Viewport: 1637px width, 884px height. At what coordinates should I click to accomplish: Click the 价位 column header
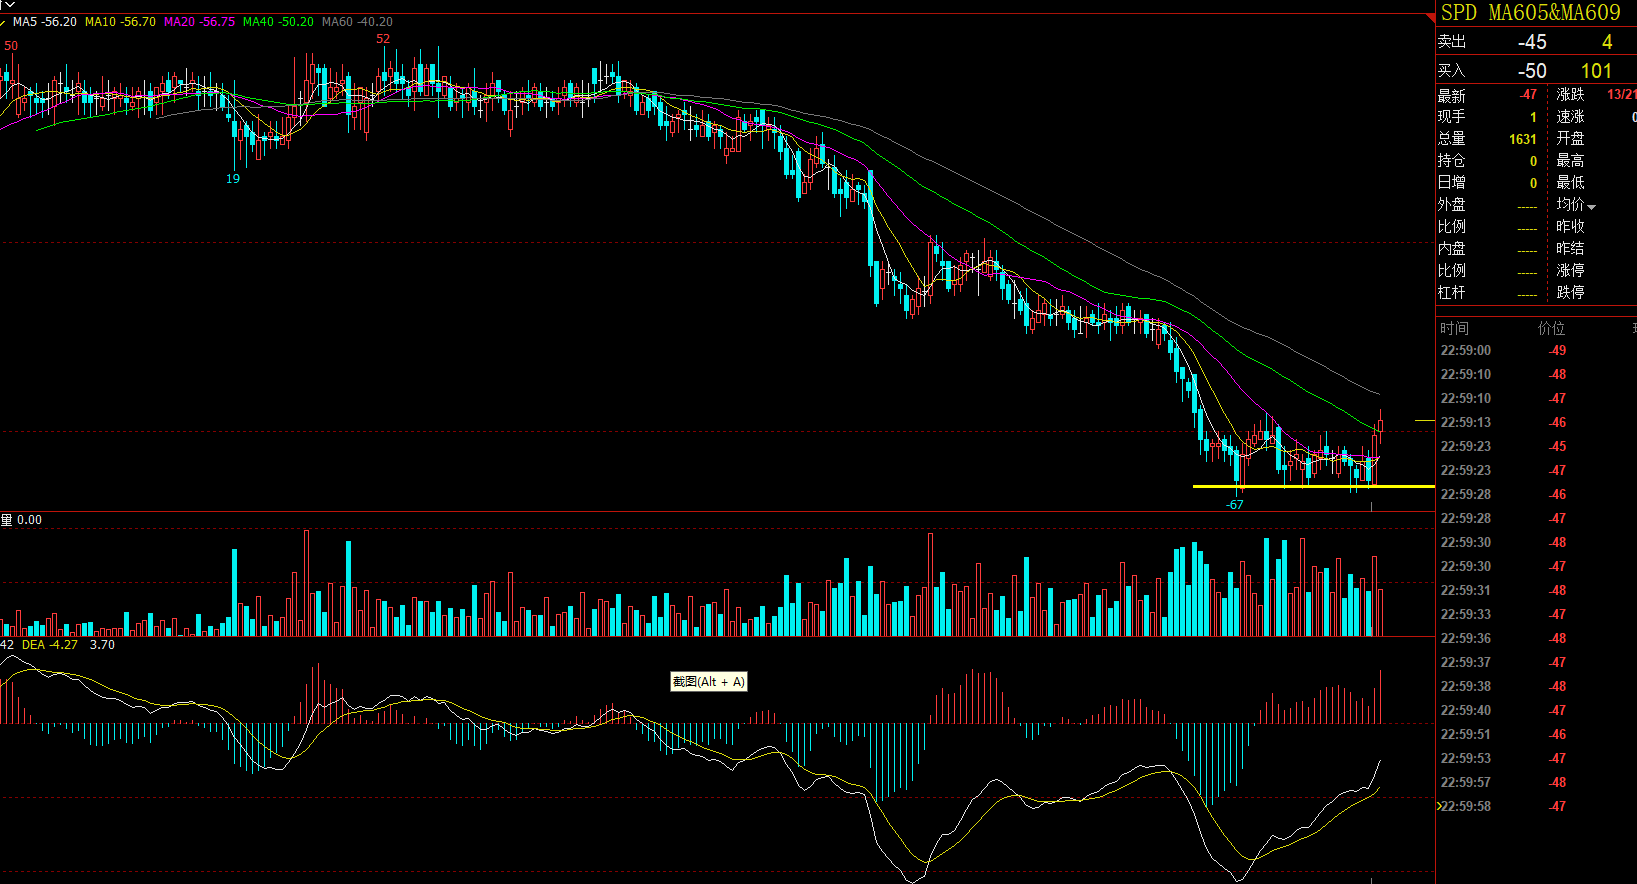1551,328
